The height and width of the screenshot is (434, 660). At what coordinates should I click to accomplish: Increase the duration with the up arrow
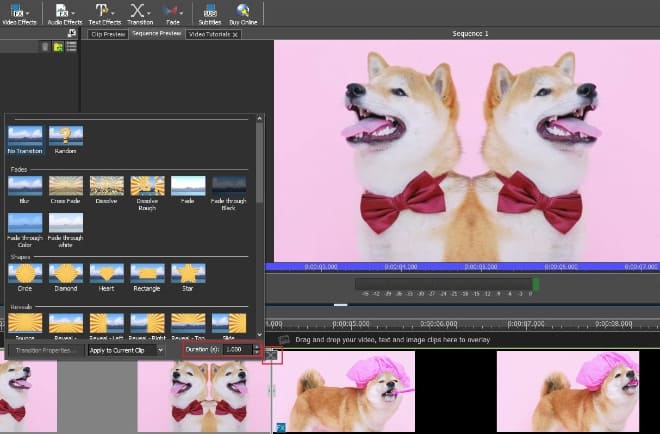pyautogui.click(x=256, y=347)
